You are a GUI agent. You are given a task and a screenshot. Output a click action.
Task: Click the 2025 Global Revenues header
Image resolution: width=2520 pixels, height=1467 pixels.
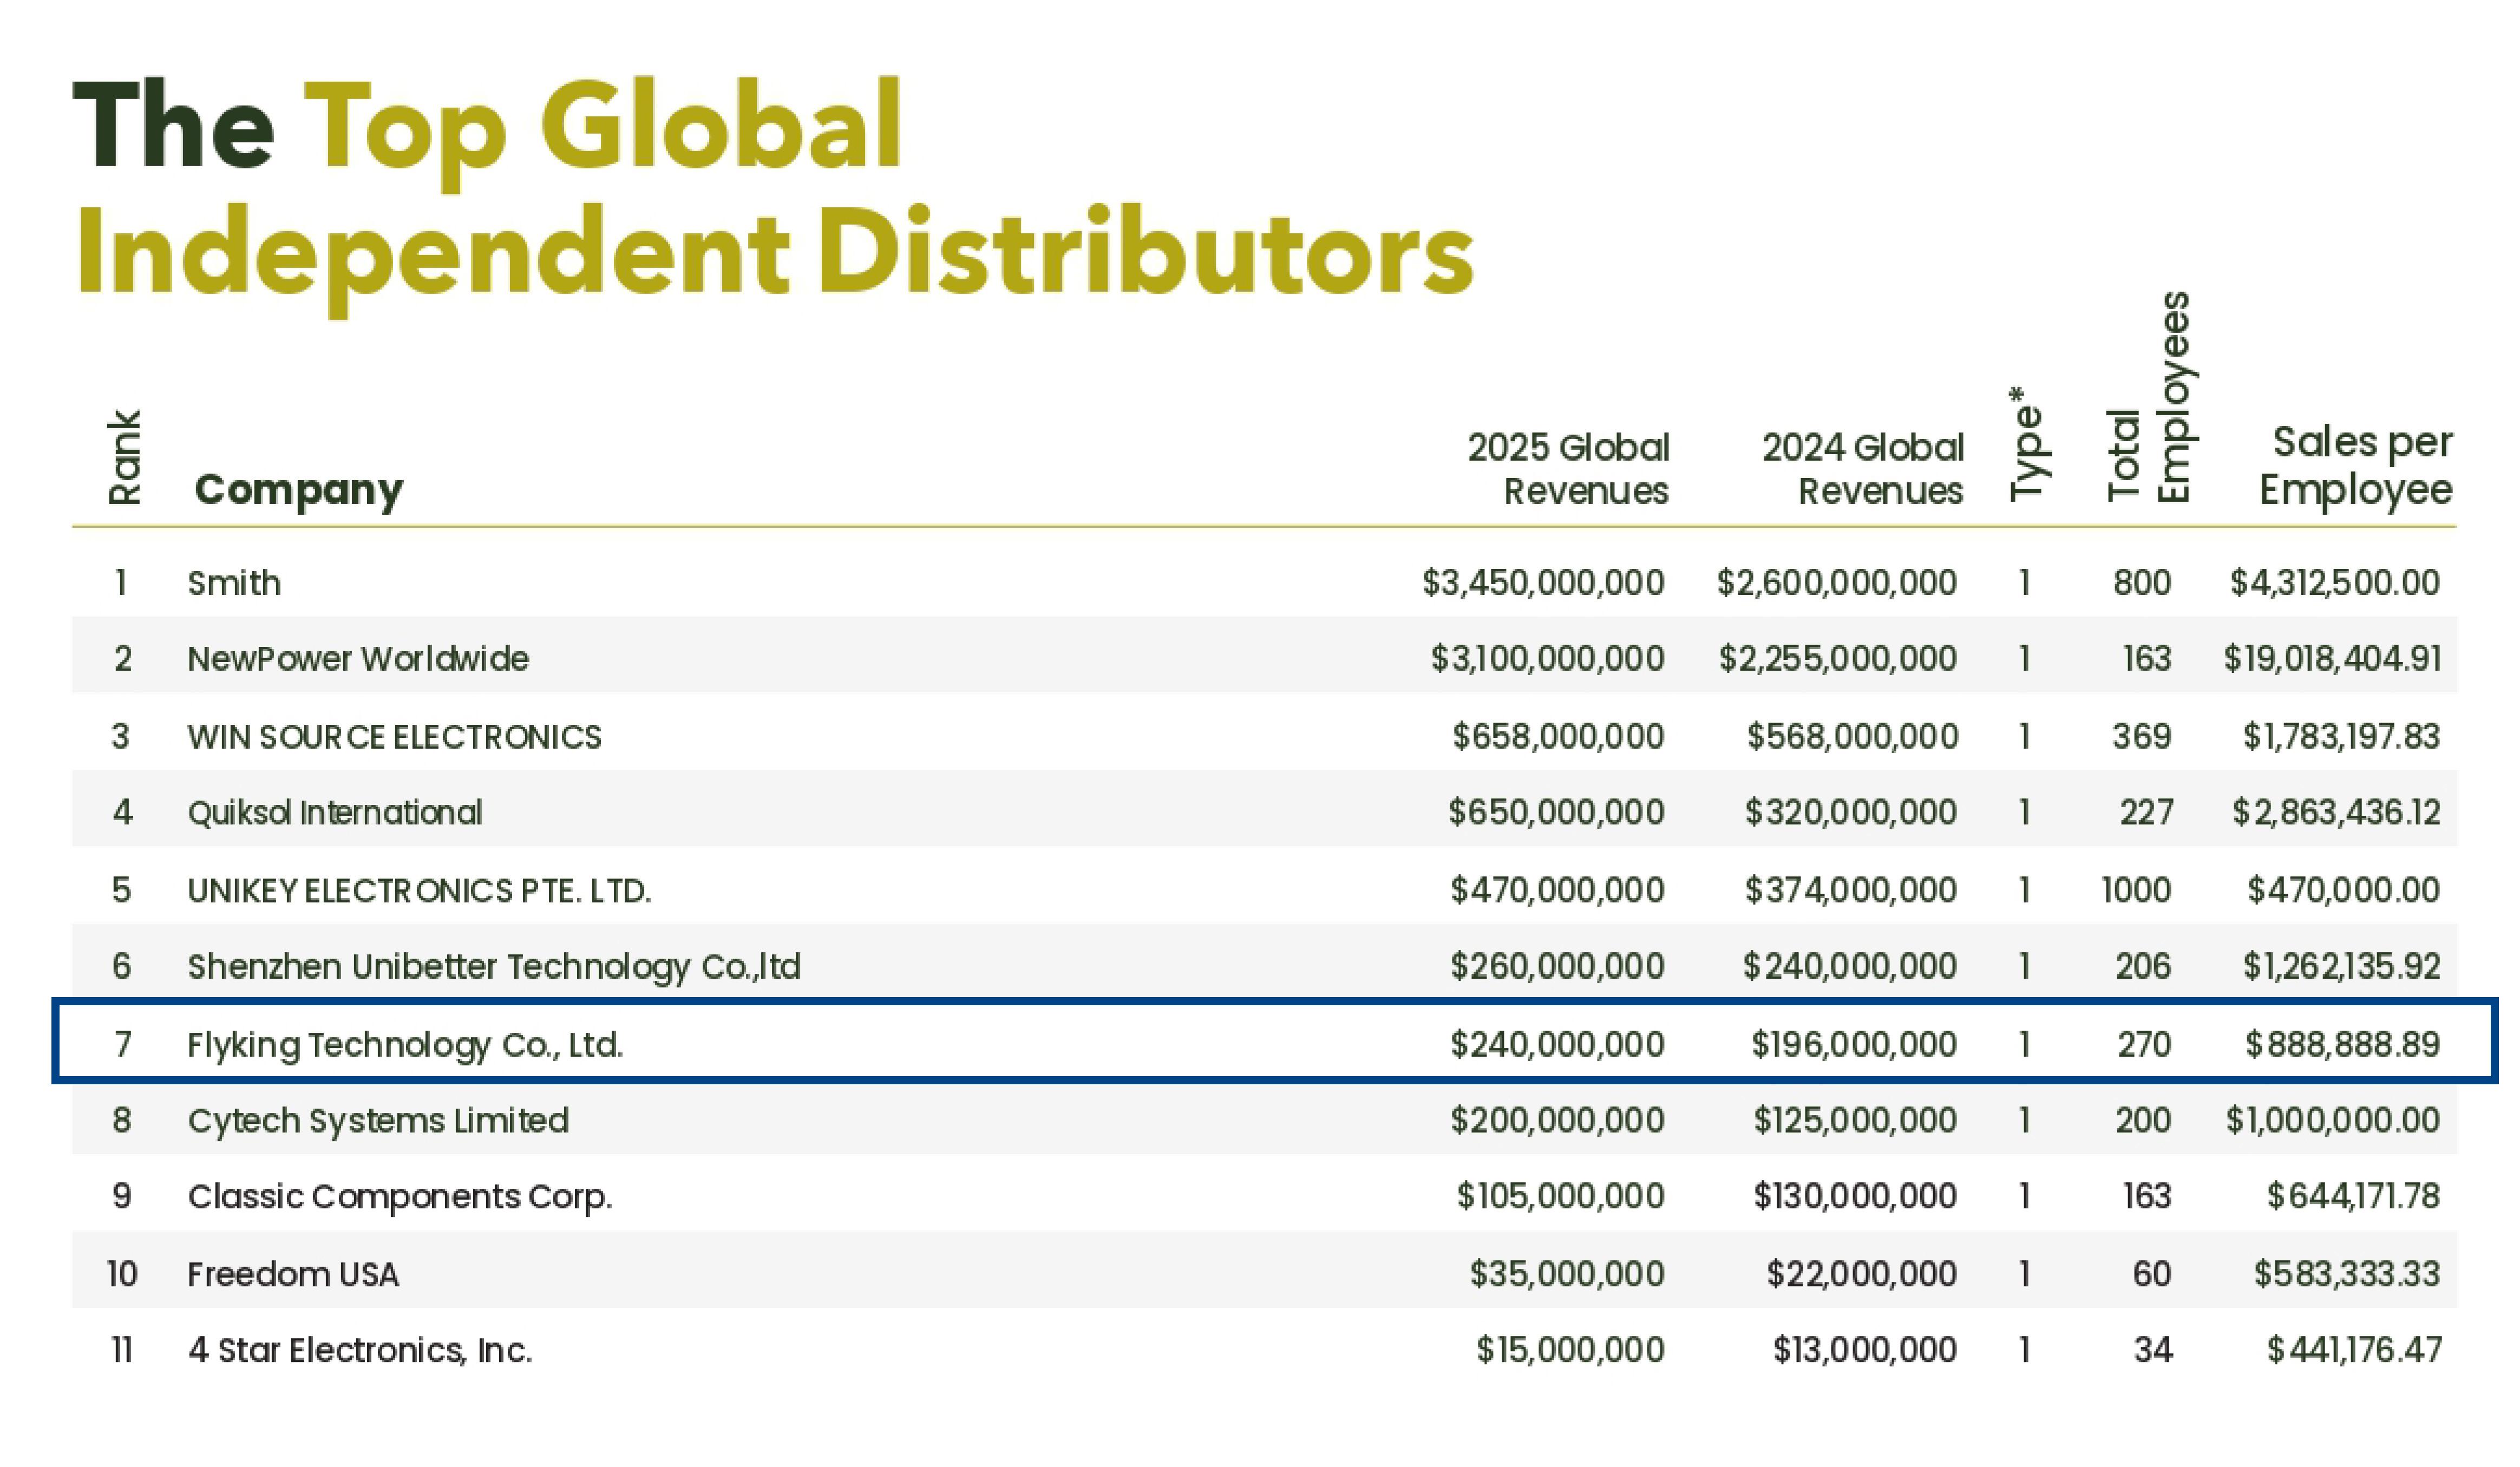pos(1568,470)
